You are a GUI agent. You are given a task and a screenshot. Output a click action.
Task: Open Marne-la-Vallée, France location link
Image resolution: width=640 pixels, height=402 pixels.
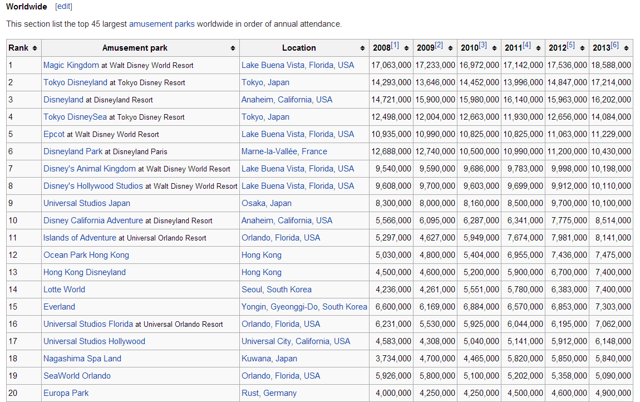point(284,151)
